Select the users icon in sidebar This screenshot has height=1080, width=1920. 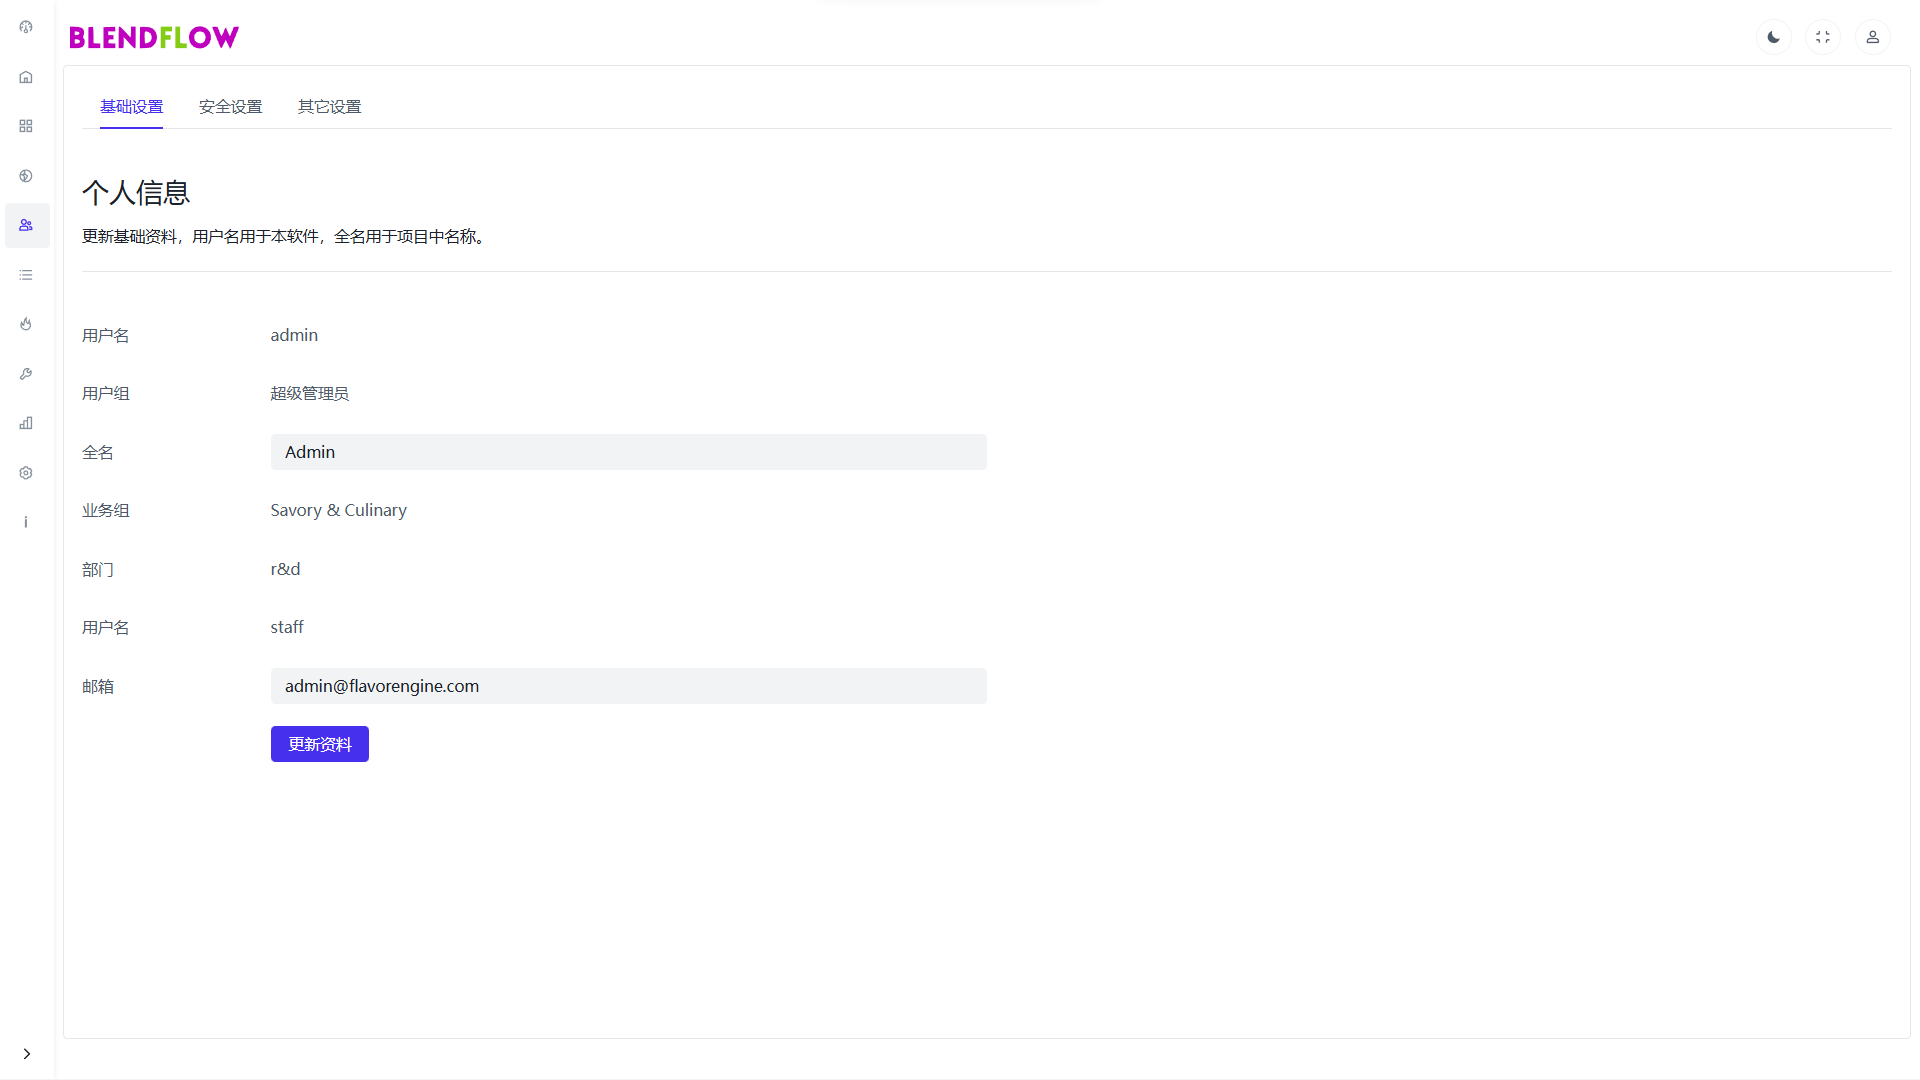(x=26, y=225)
